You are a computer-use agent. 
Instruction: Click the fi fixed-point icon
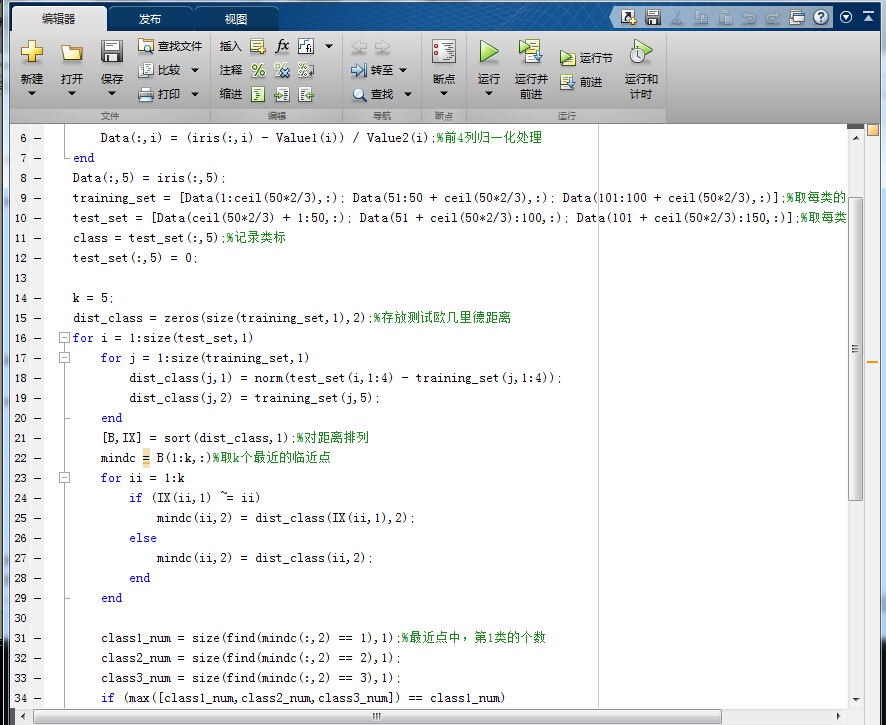[306, 46]
